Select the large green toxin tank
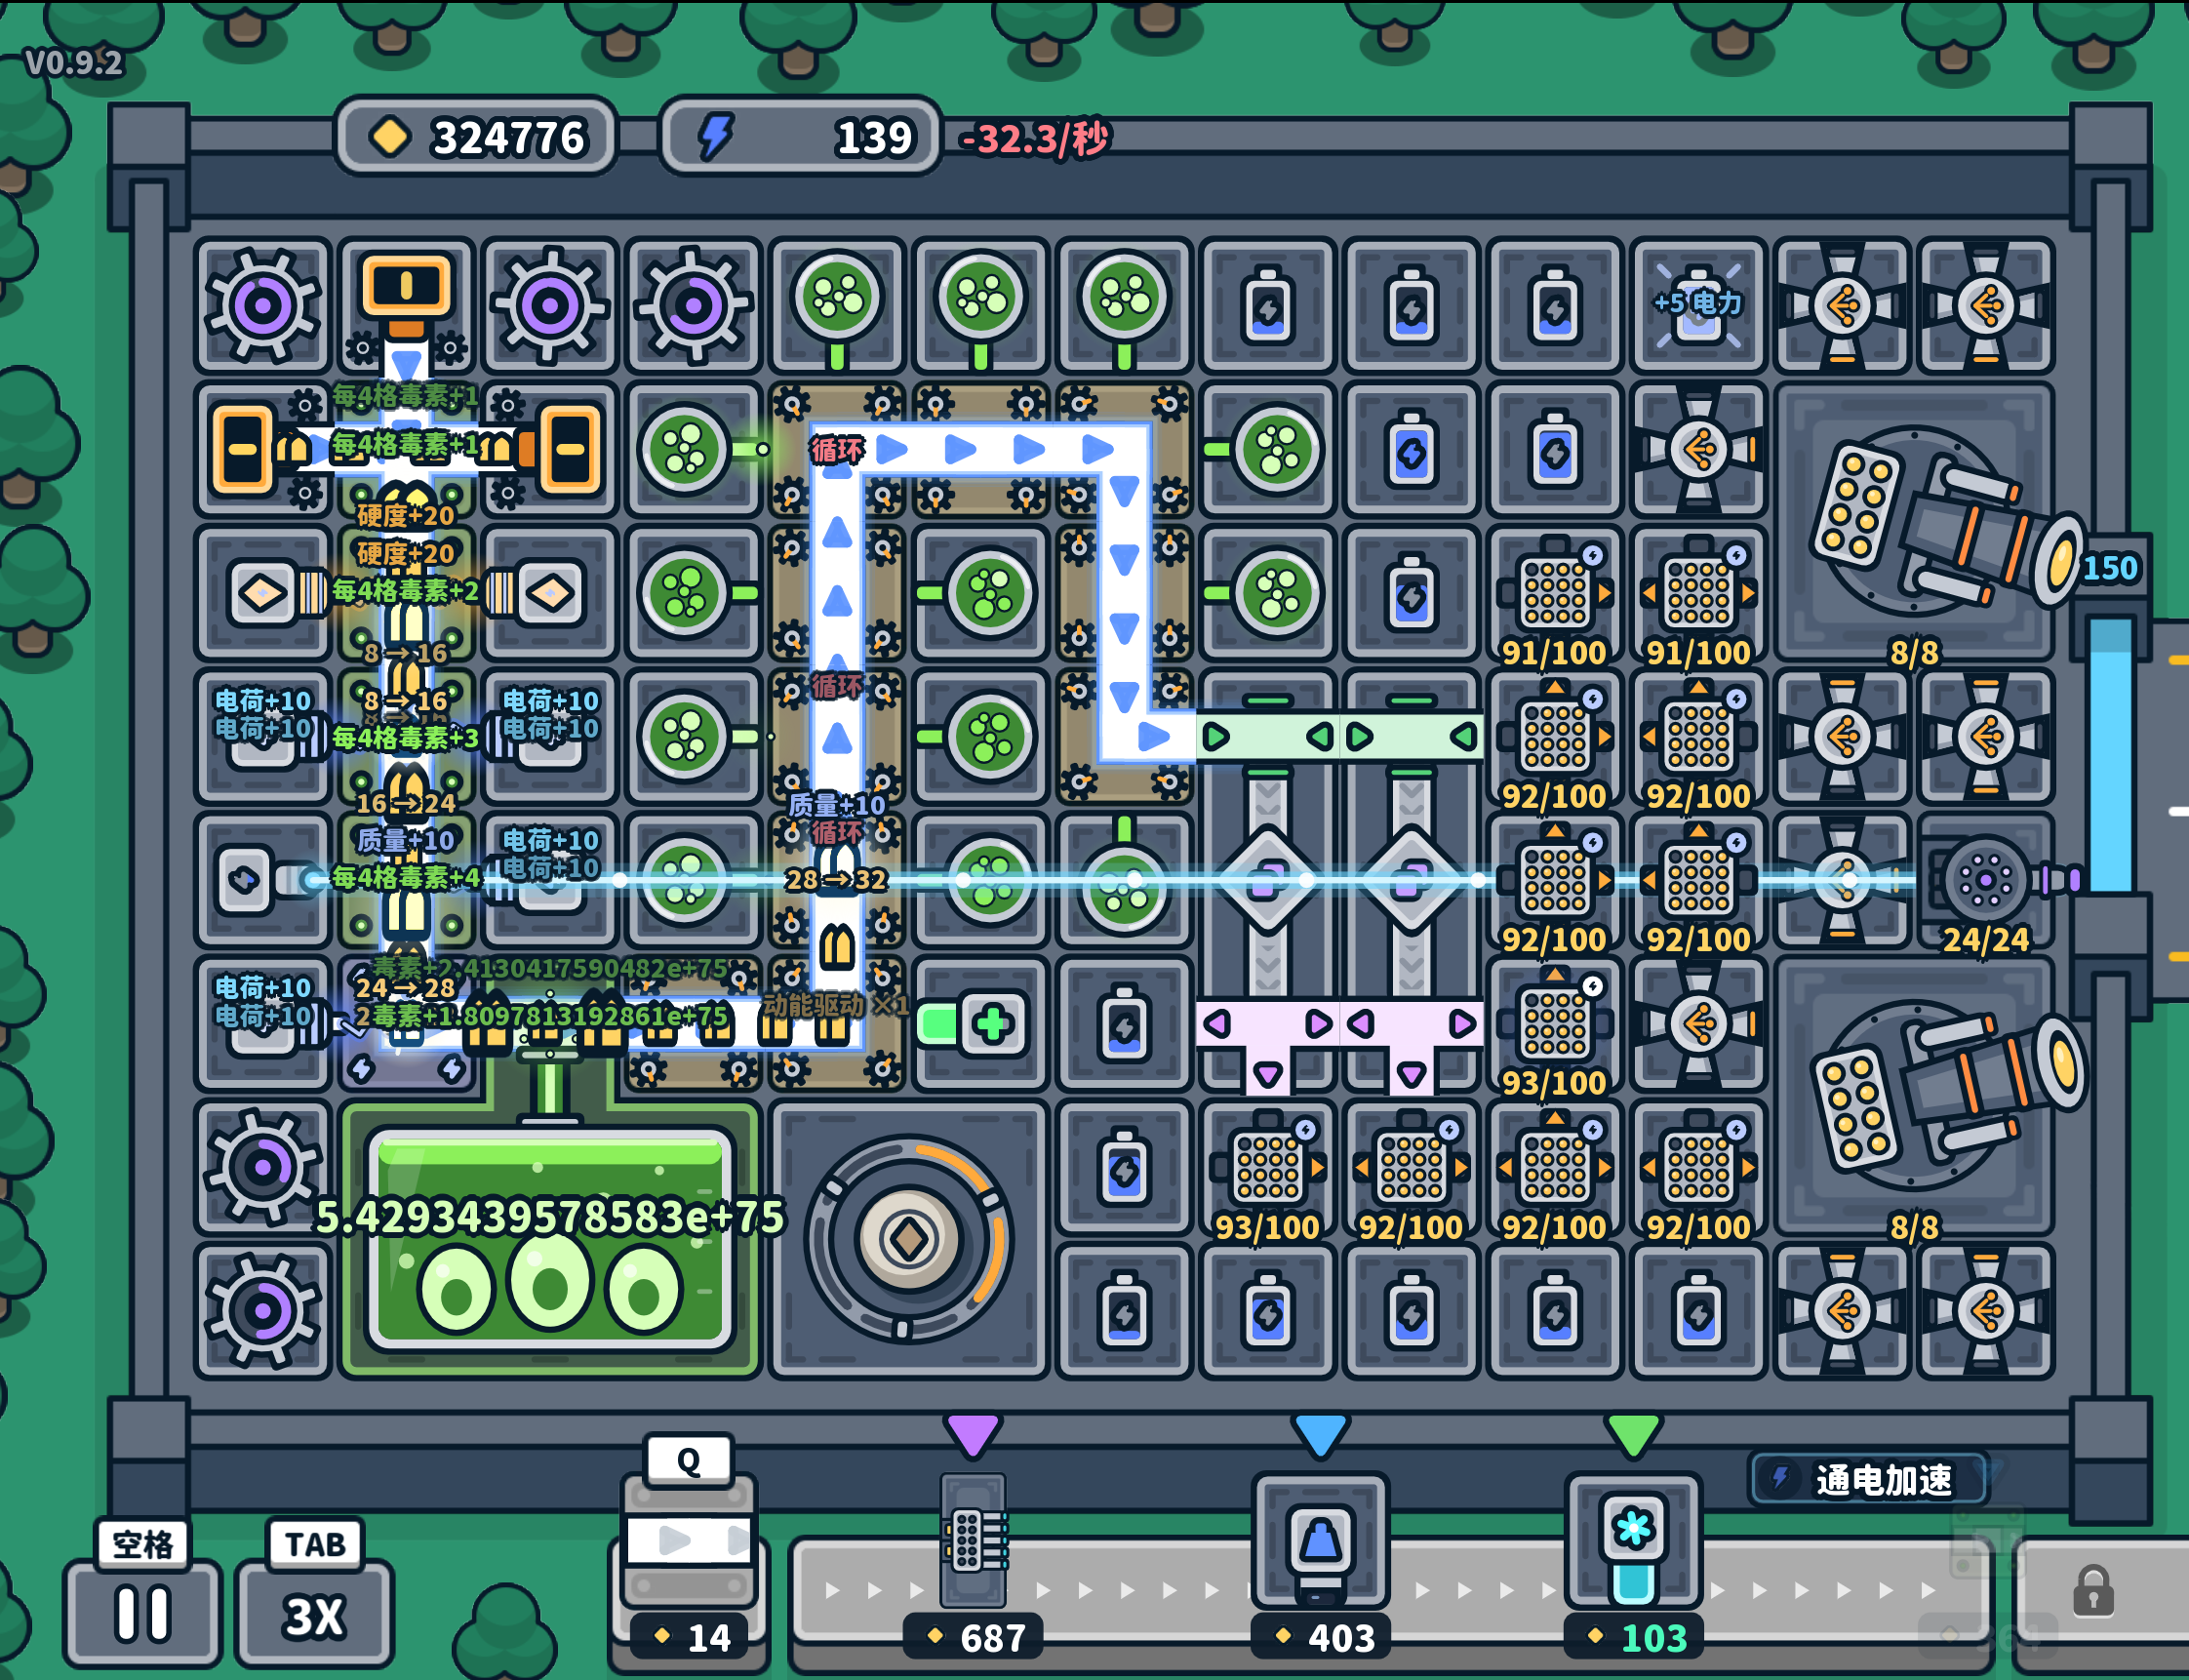The width and height of the screenshot is (2189, 1680). point(550,1240)
